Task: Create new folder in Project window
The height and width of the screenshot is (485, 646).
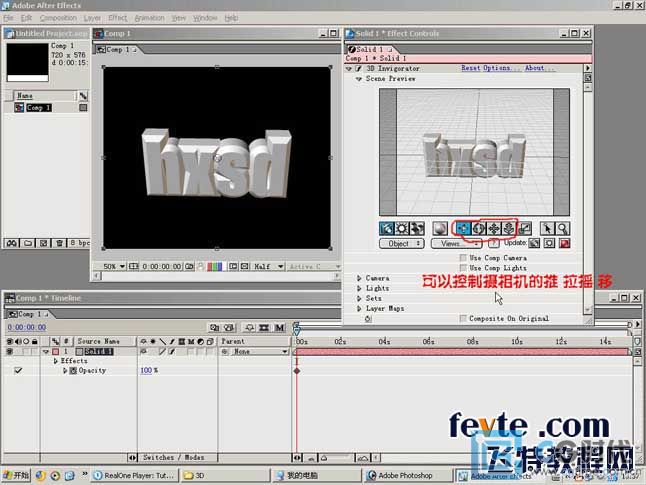Action: click(x=28, y=243)
